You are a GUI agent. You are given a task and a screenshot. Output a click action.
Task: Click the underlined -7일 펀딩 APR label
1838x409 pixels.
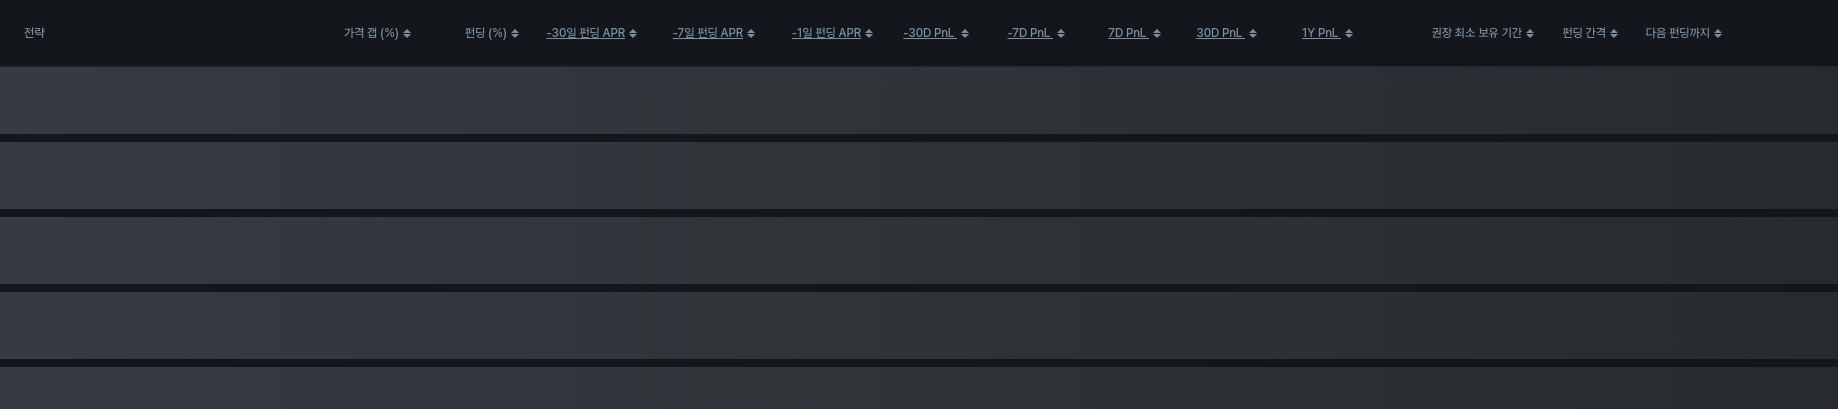pyautogui.click(x=708, y=33)
